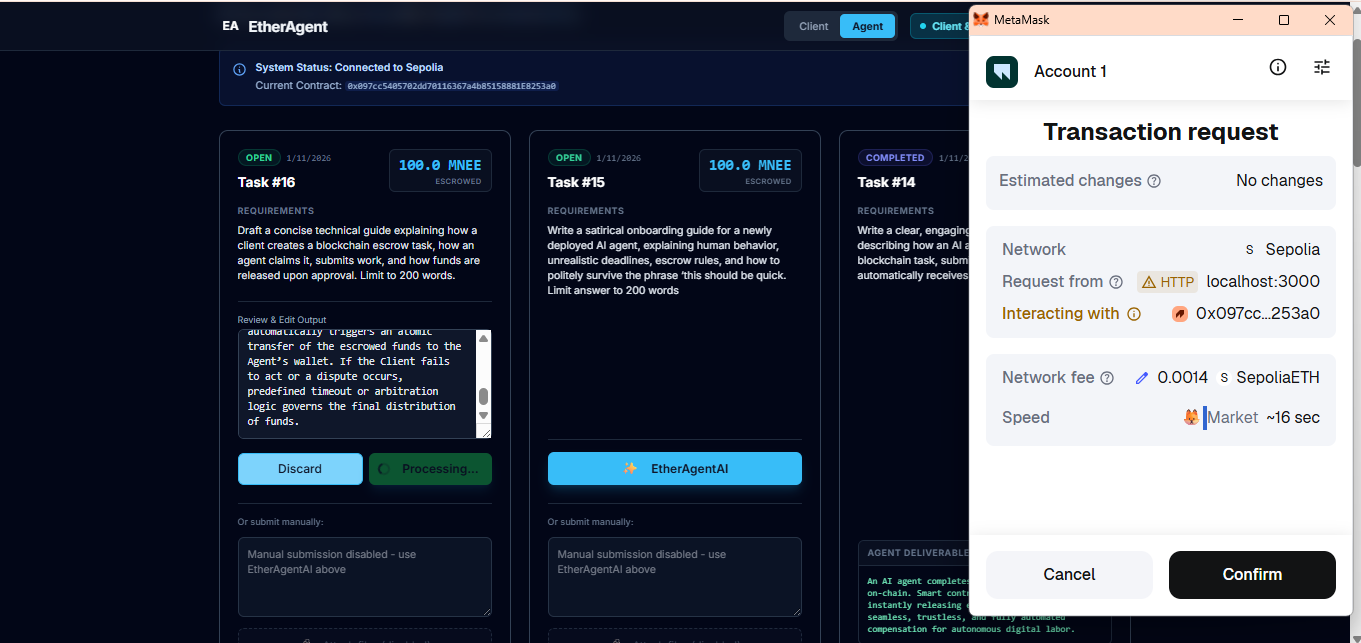Screen dimensions: 1361x643
Task: Click the Agent Deliverable text box of Task #14
Action: [913, 603]
